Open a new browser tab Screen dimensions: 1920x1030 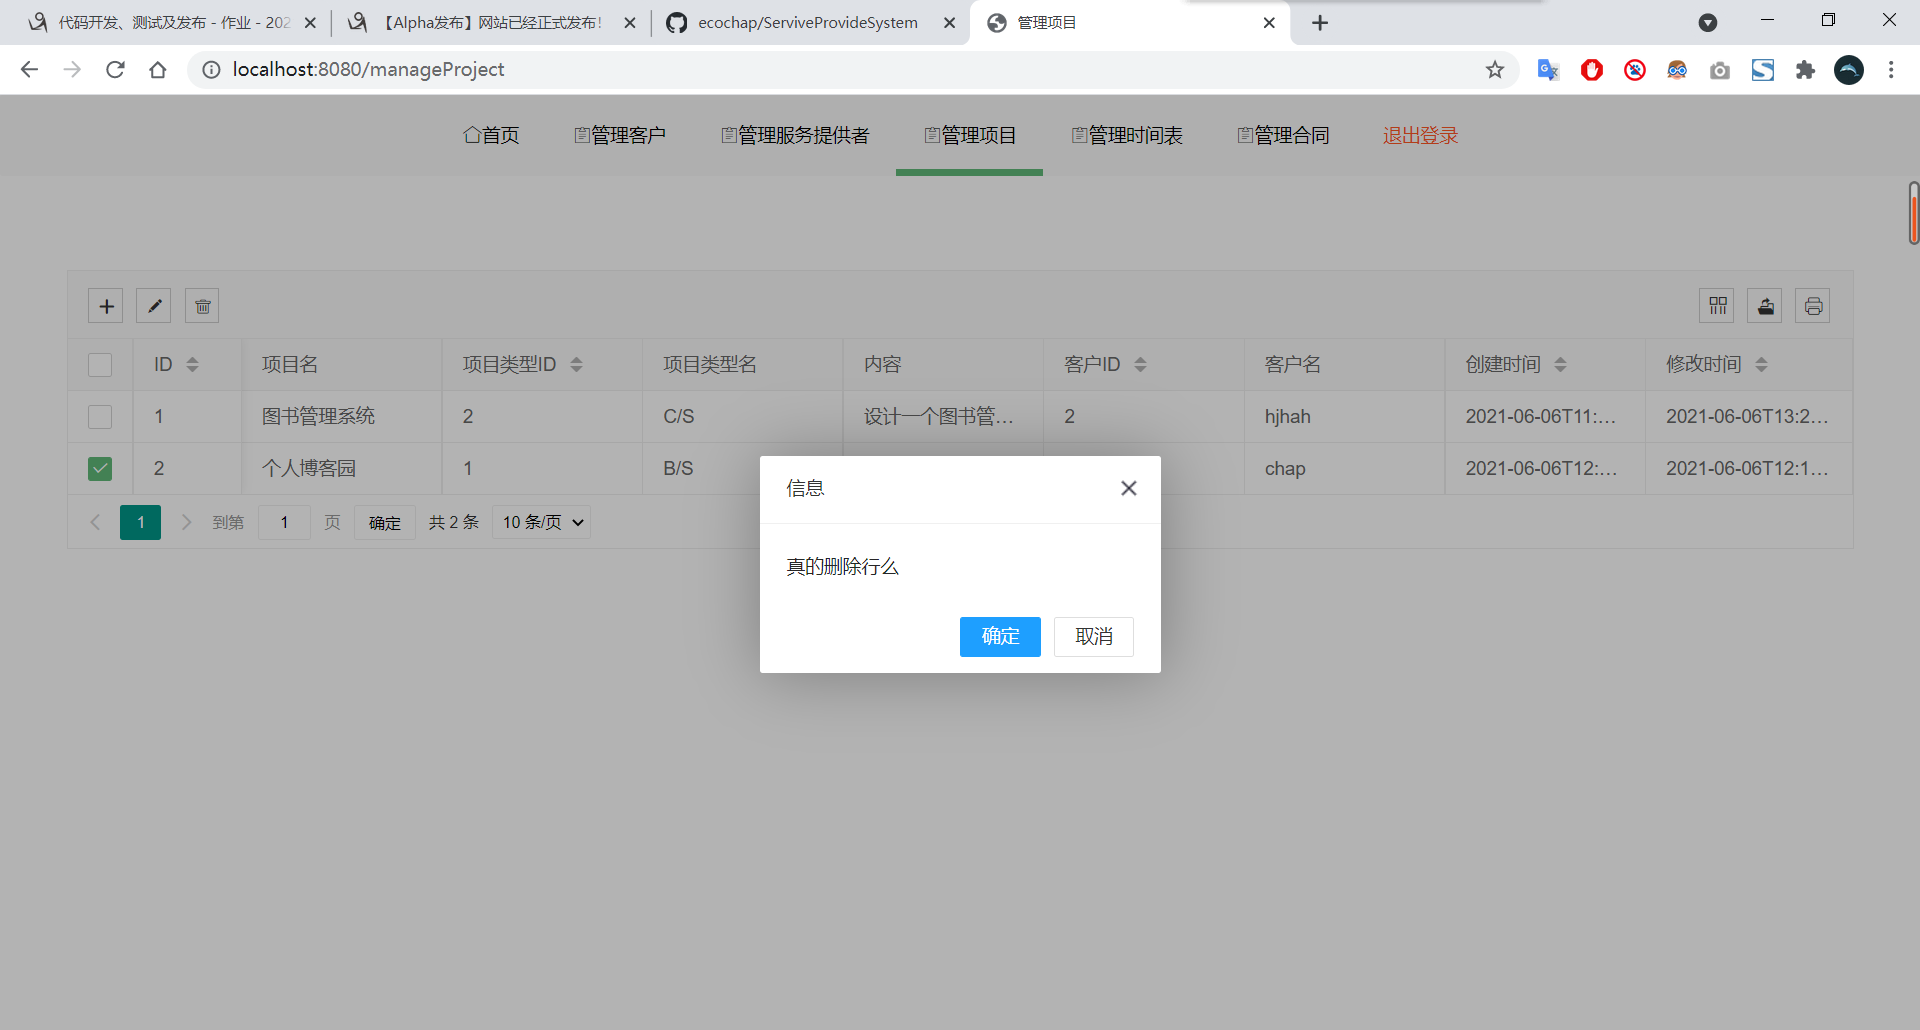pyautogui.click(x=1320, y=23)
